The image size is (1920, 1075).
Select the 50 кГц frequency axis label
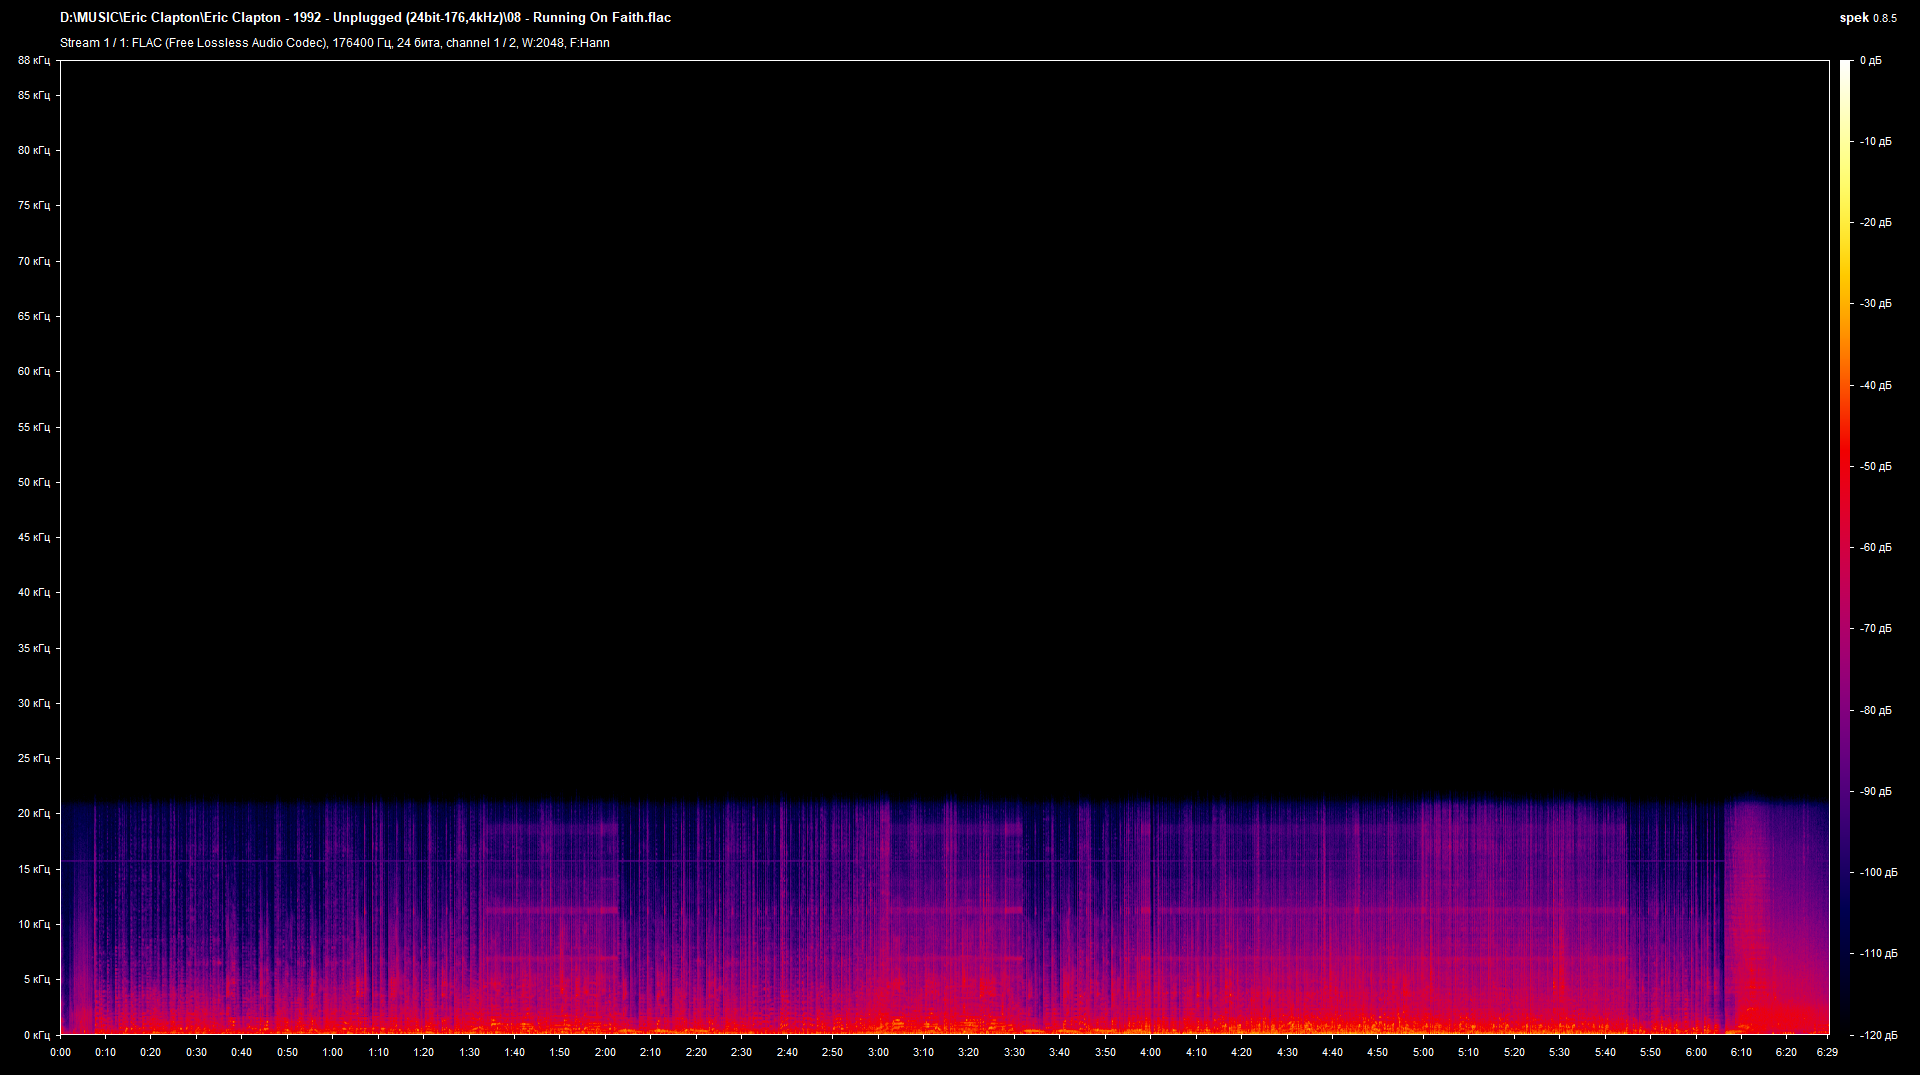point(33,482)
